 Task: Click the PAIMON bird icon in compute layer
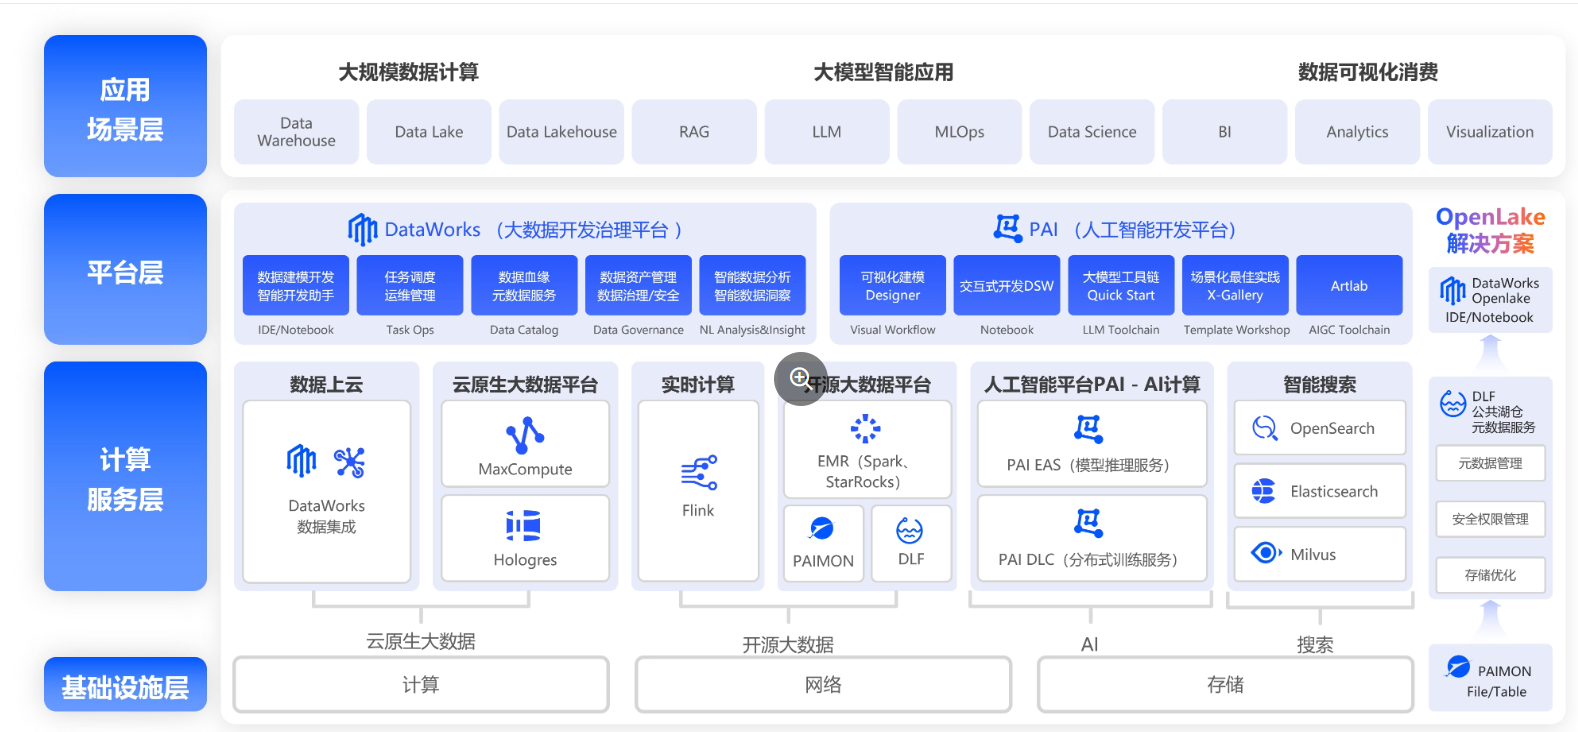pyautogui.click(x=822, y=528)
